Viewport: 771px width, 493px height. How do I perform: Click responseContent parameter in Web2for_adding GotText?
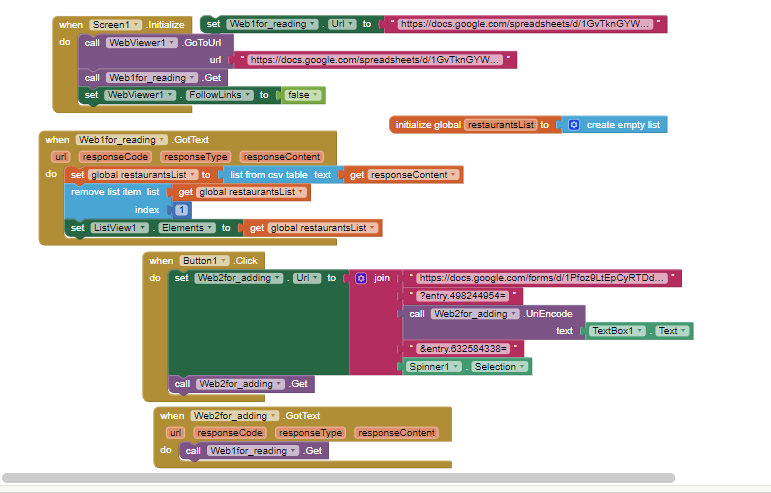[397, 433]
